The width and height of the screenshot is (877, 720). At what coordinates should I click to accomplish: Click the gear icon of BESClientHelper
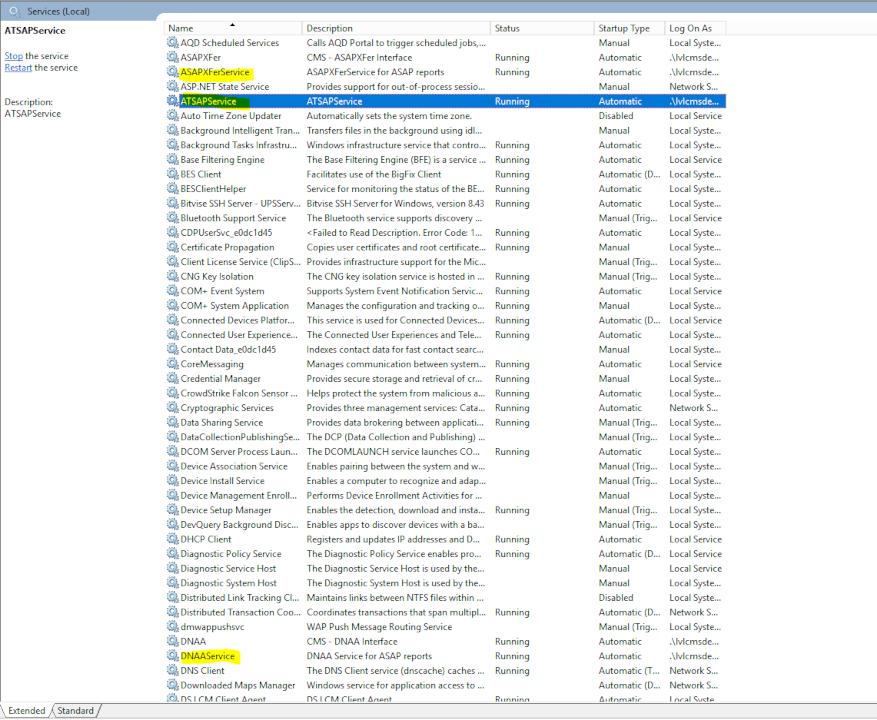tap(172, 188)
